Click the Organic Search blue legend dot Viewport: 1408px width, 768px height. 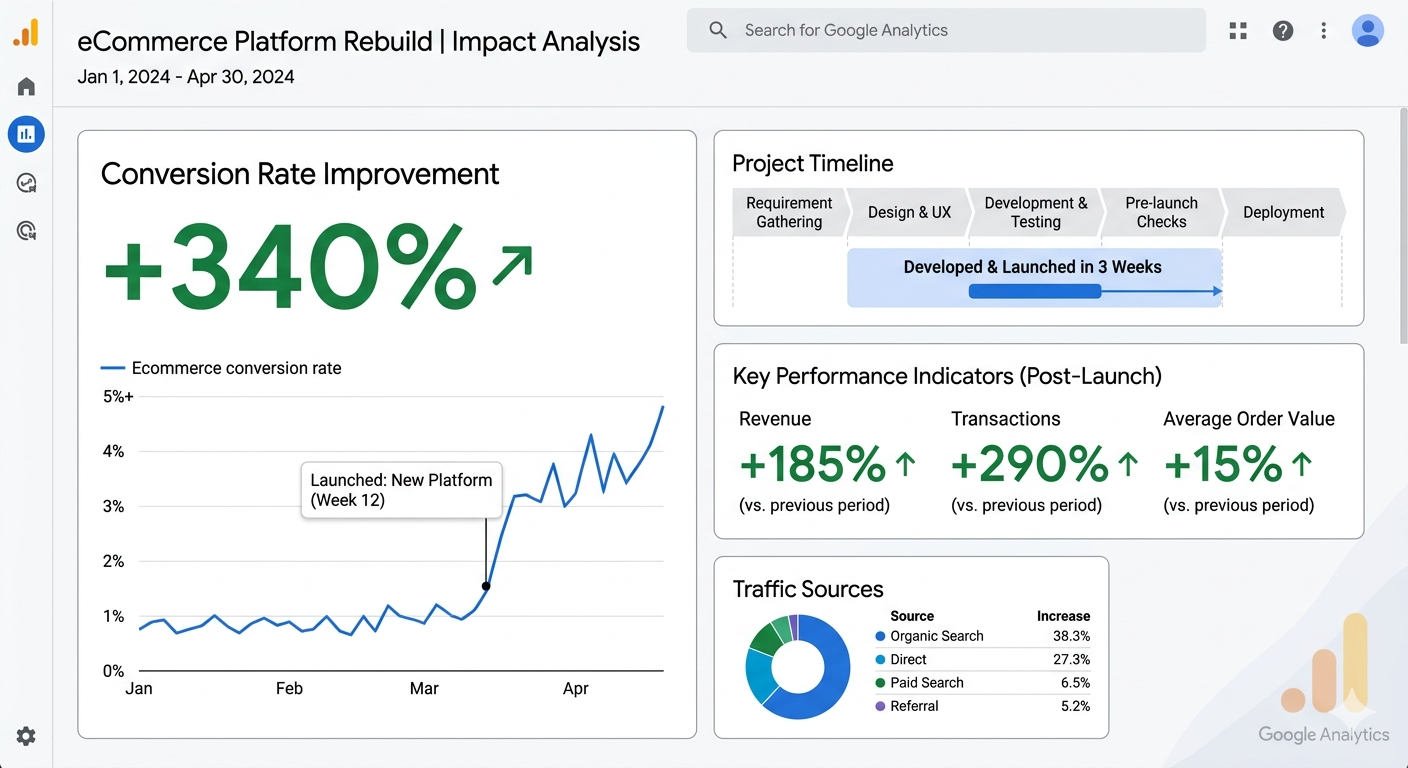[880, 636]
